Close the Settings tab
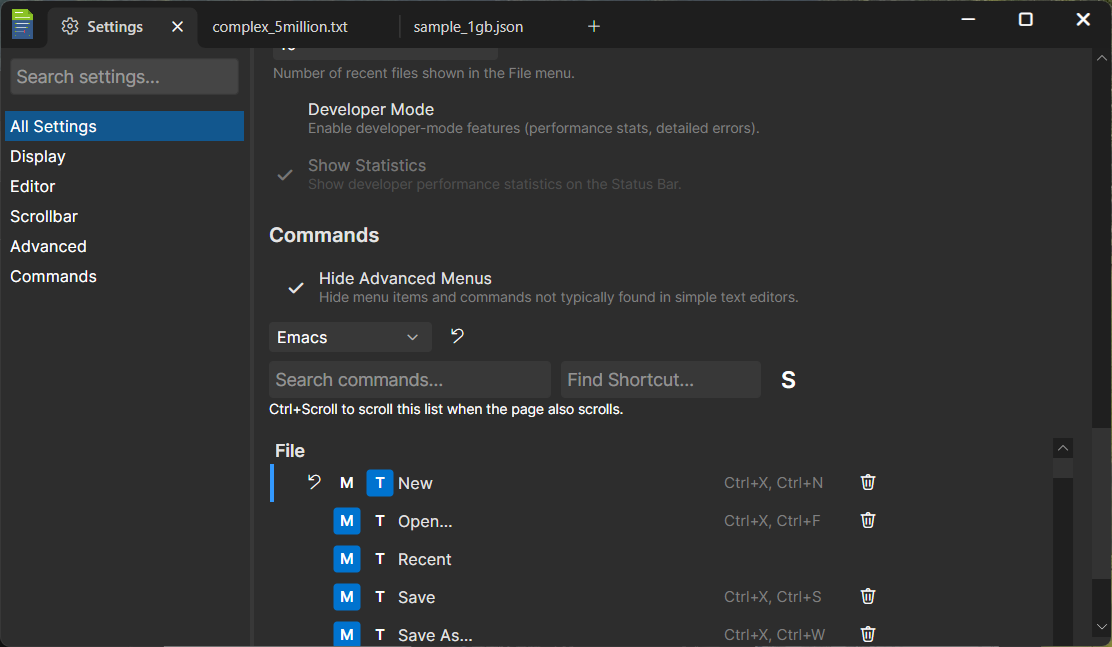1112x647 pixels. pos(177,26)
